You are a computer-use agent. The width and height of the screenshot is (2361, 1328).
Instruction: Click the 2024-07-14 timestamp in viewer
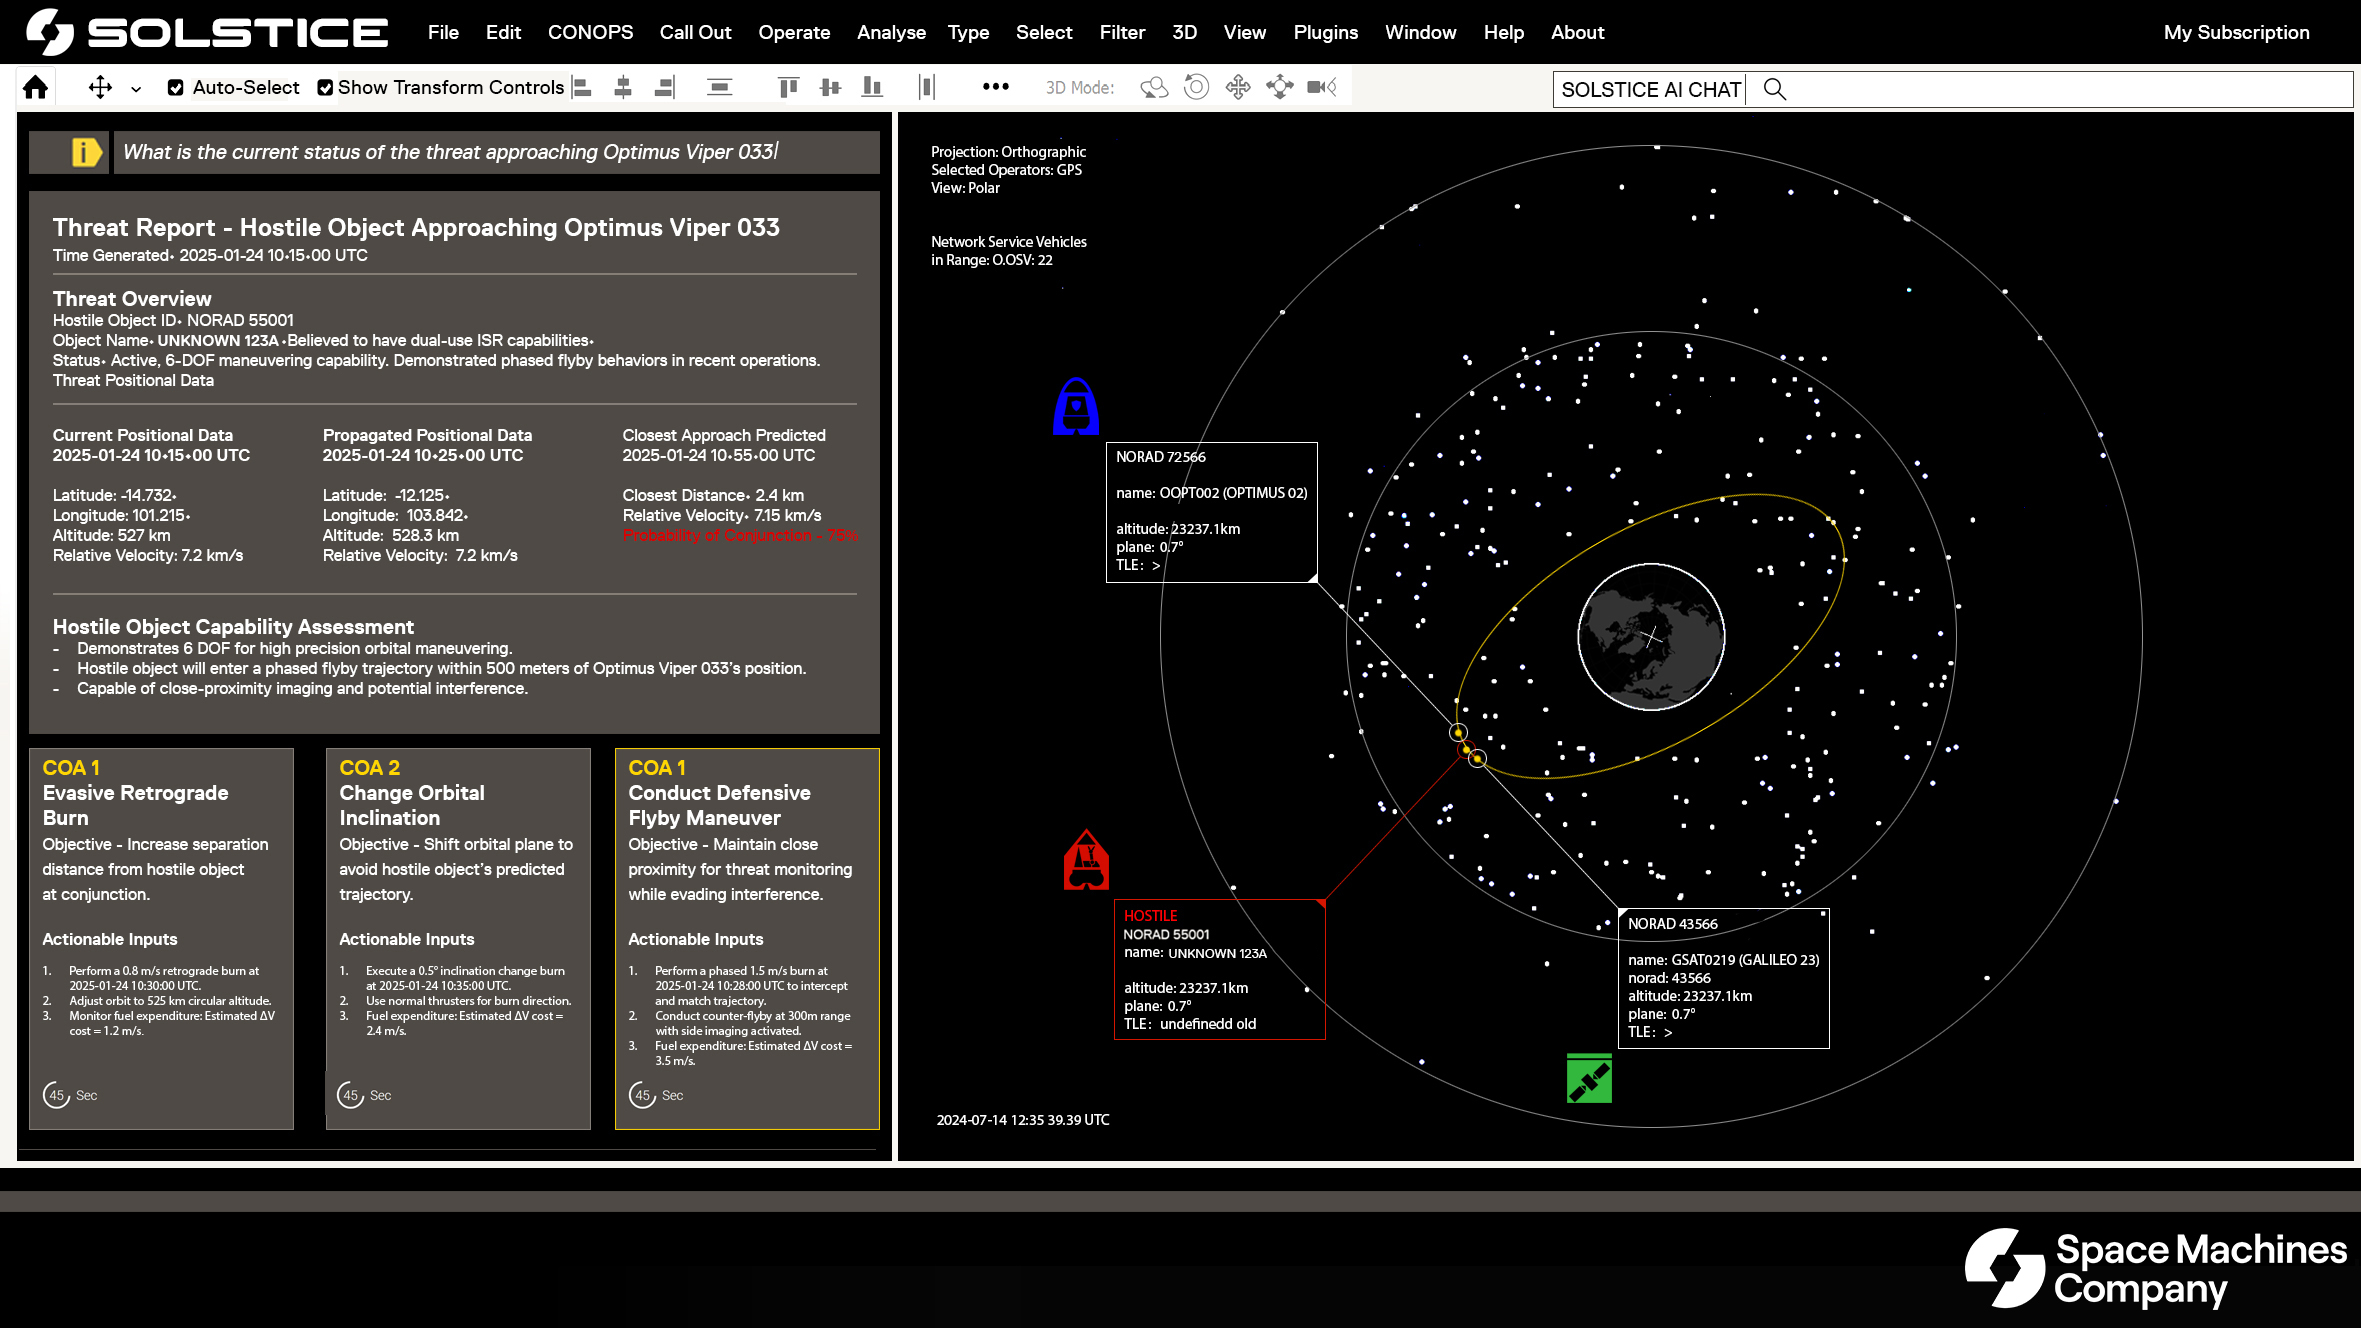pyautogui.click(x=1023, y=1120)
